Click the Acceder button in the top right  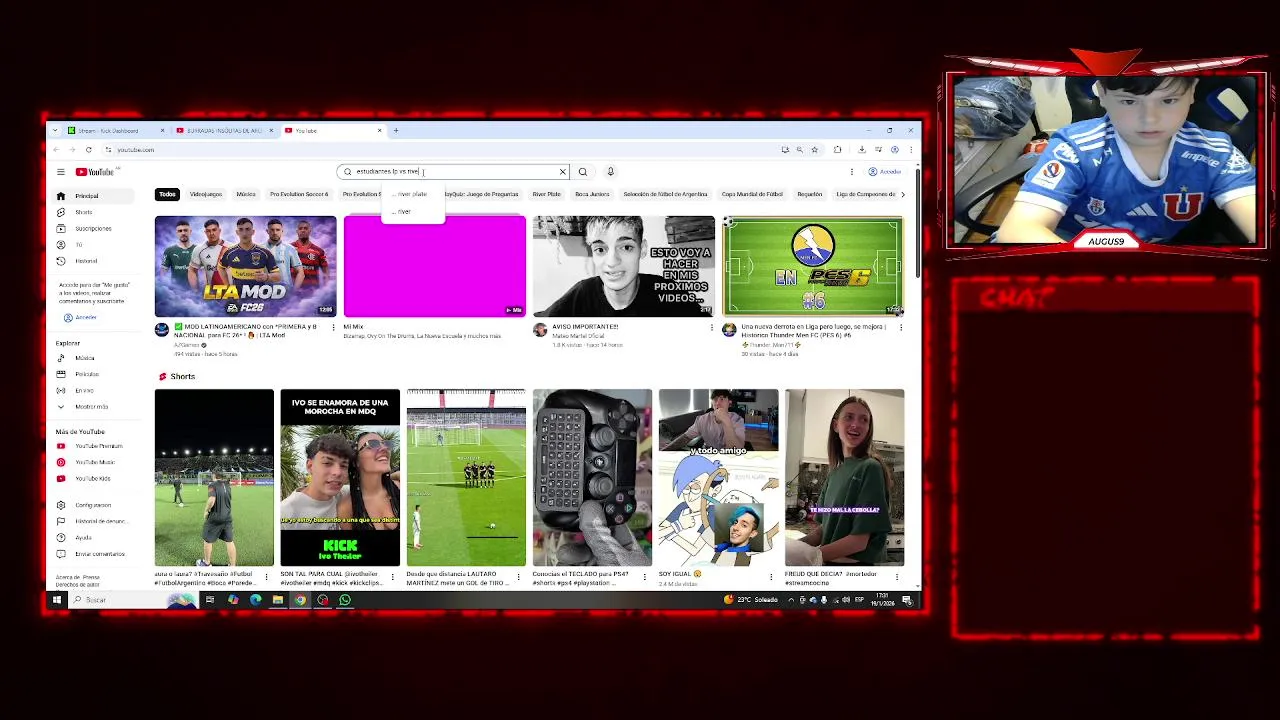click(x=885, y=172)
